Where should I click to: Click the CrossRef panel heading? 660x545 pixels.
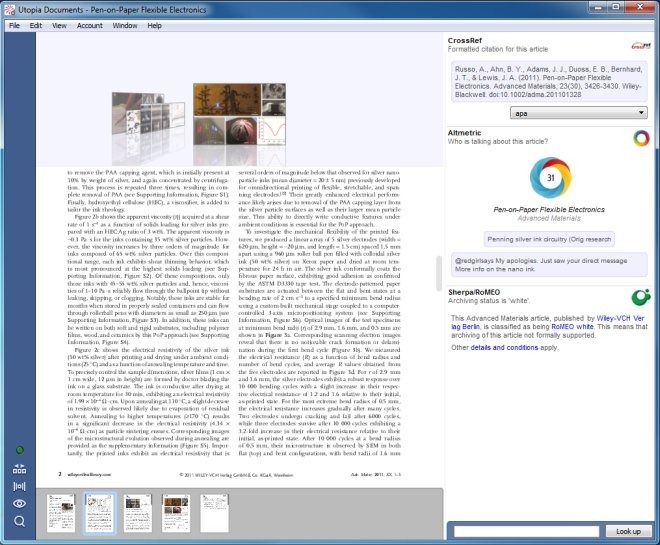coord(465,40)
